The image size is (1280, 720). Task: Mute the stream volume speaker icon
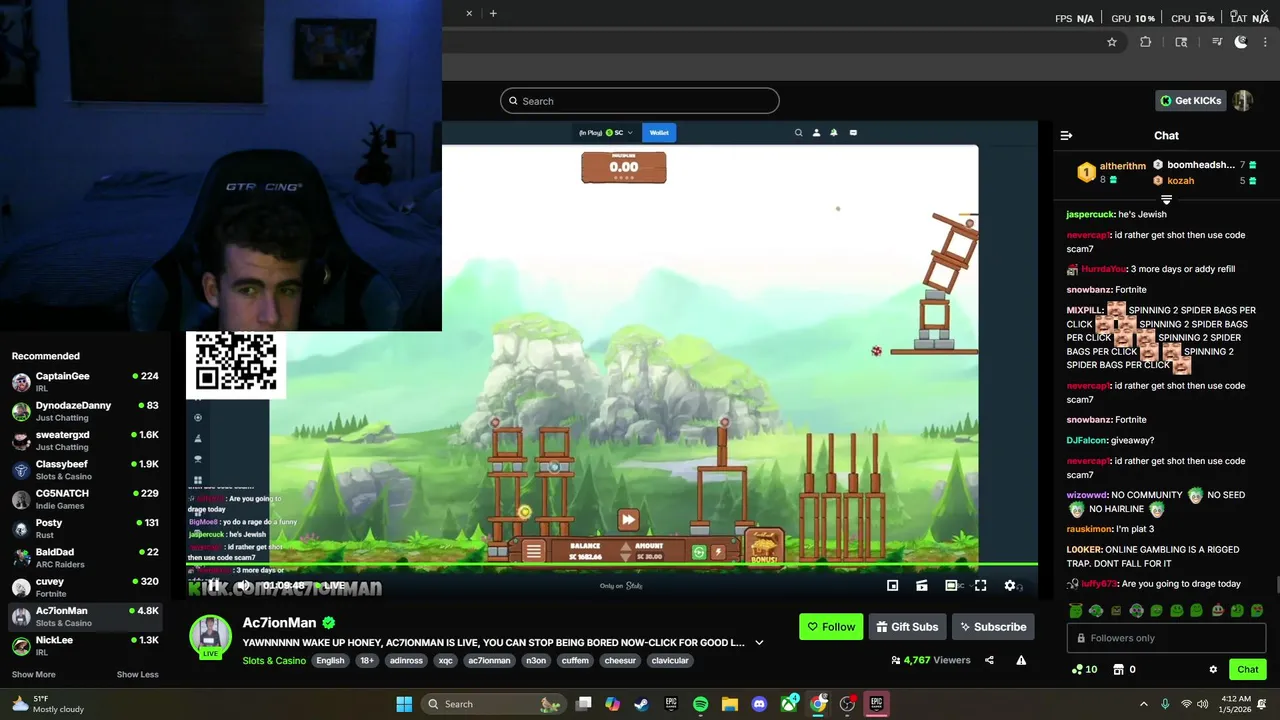(x=243, y=585)
